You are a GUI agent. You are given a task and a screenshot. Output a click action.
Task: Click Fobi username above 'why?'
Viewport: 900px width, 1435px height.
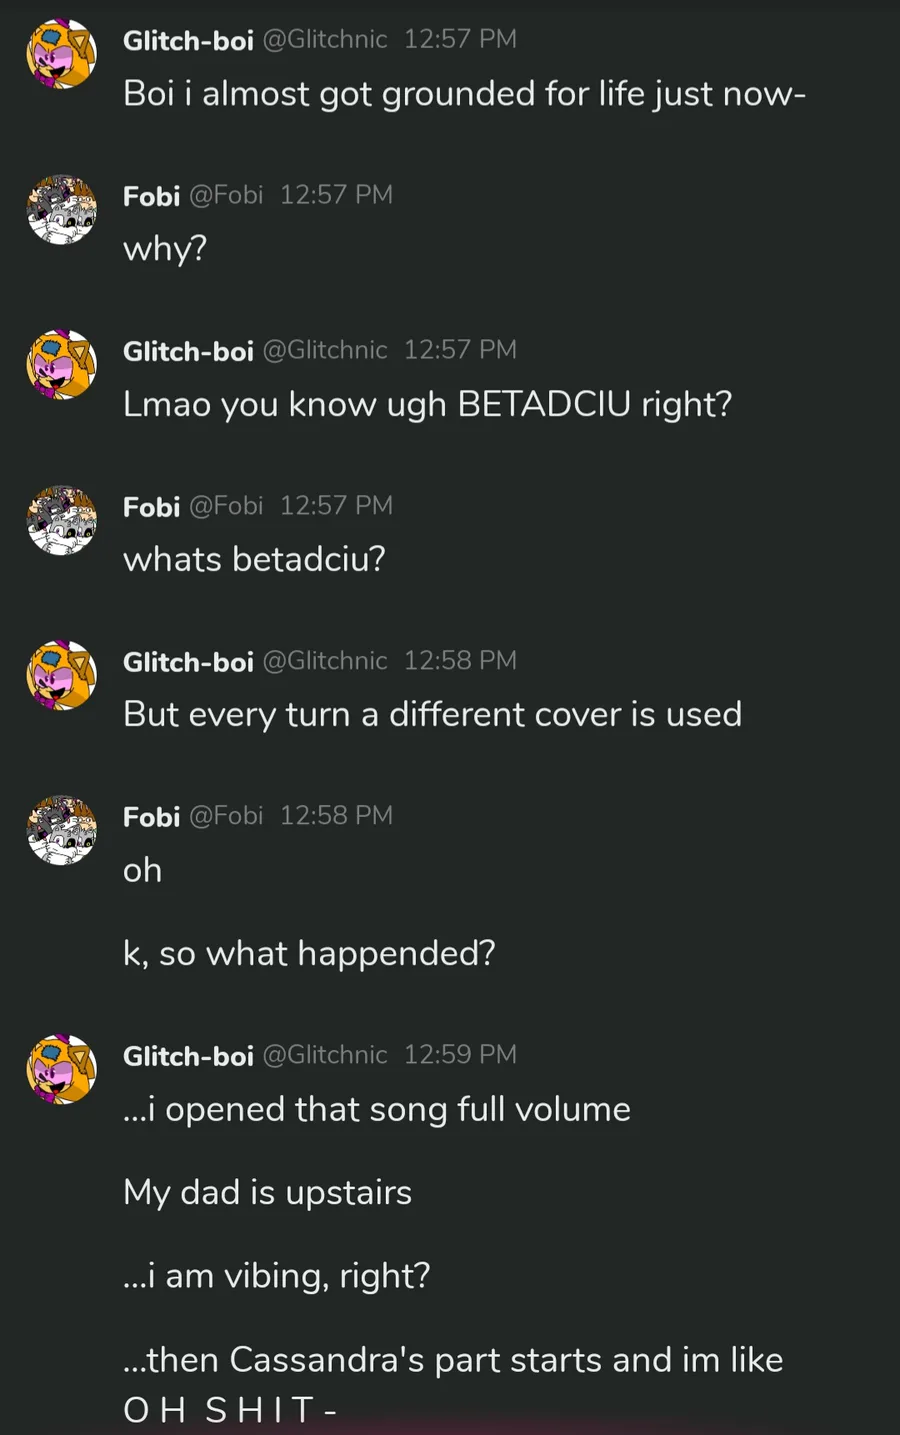(x=151, y=196)
